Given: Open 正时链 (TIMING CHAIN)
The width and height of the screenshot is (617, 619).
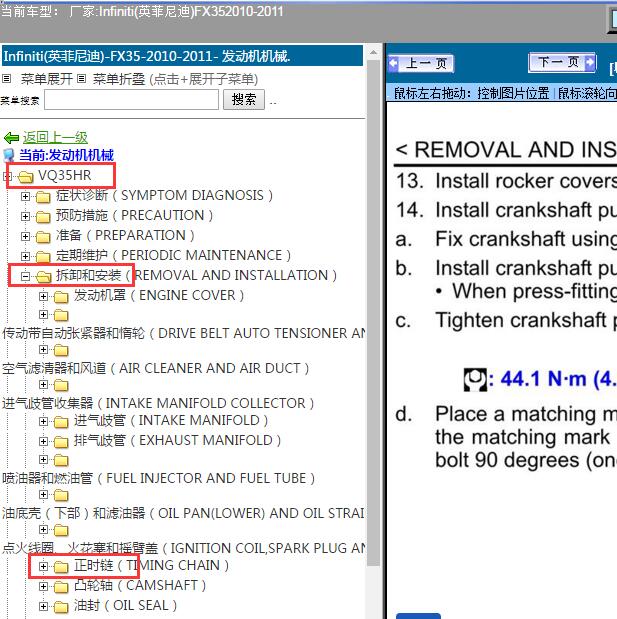Looking at the screenshot, I should coord(152,565).
